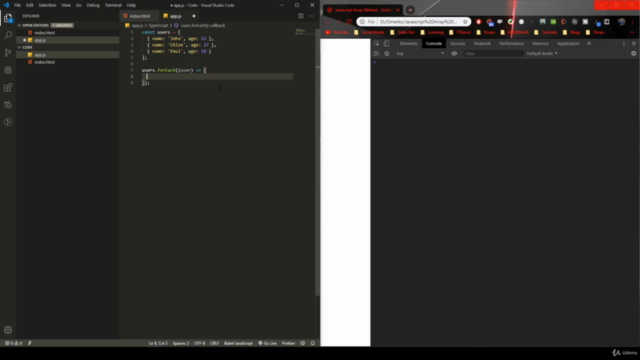Open the notifications bell in status bar
The image size is (640, 360).
[x=313, y=343]
